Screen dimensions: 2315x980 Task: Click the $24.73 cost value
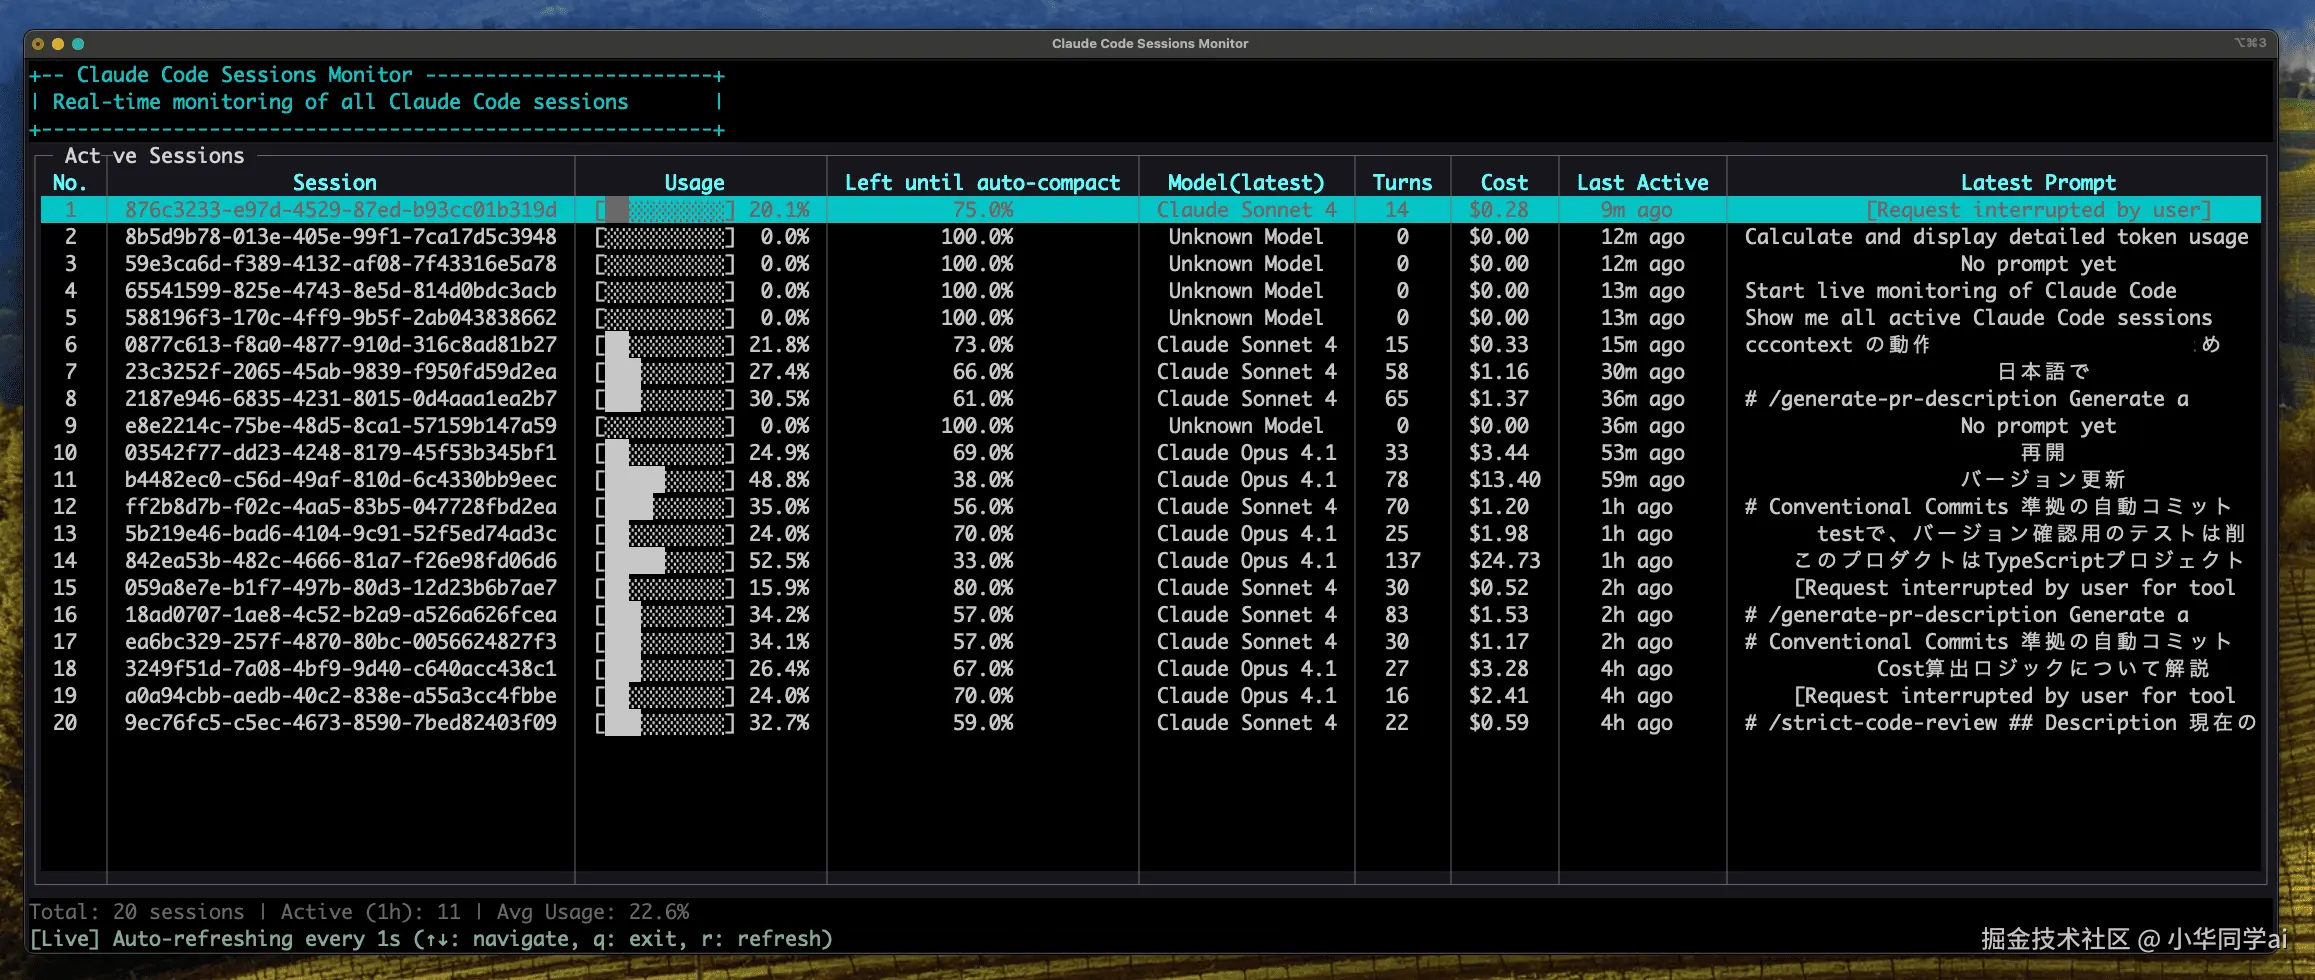coord(1504,561)
